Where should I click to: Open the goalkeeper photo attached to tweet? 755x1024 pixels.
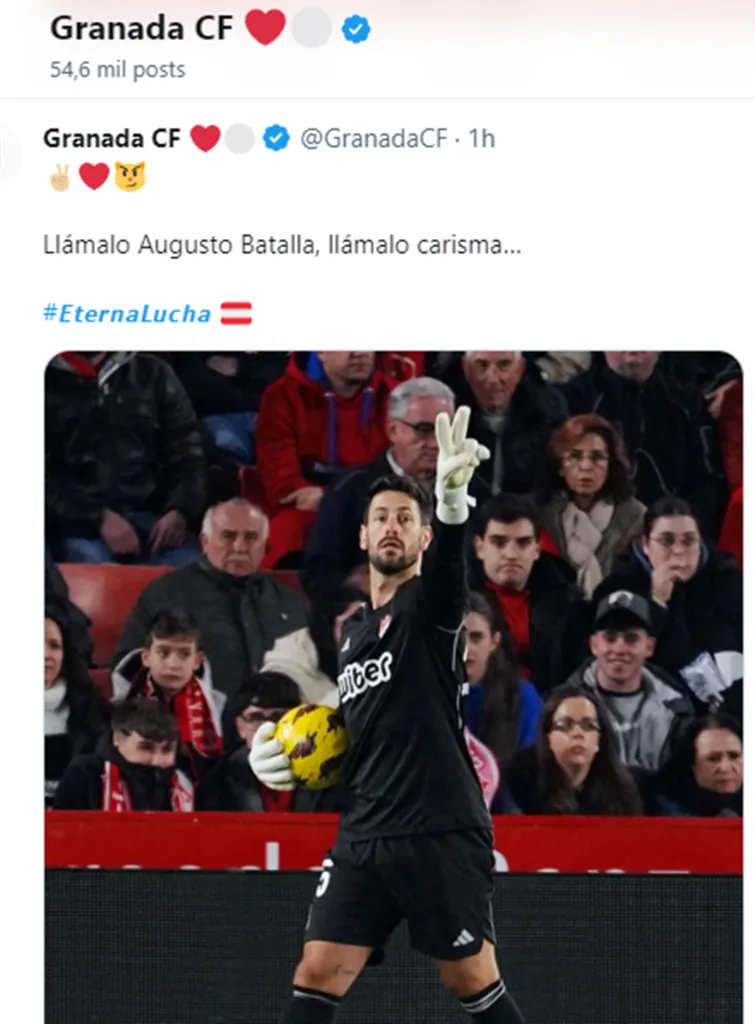[x=393, y=687]
